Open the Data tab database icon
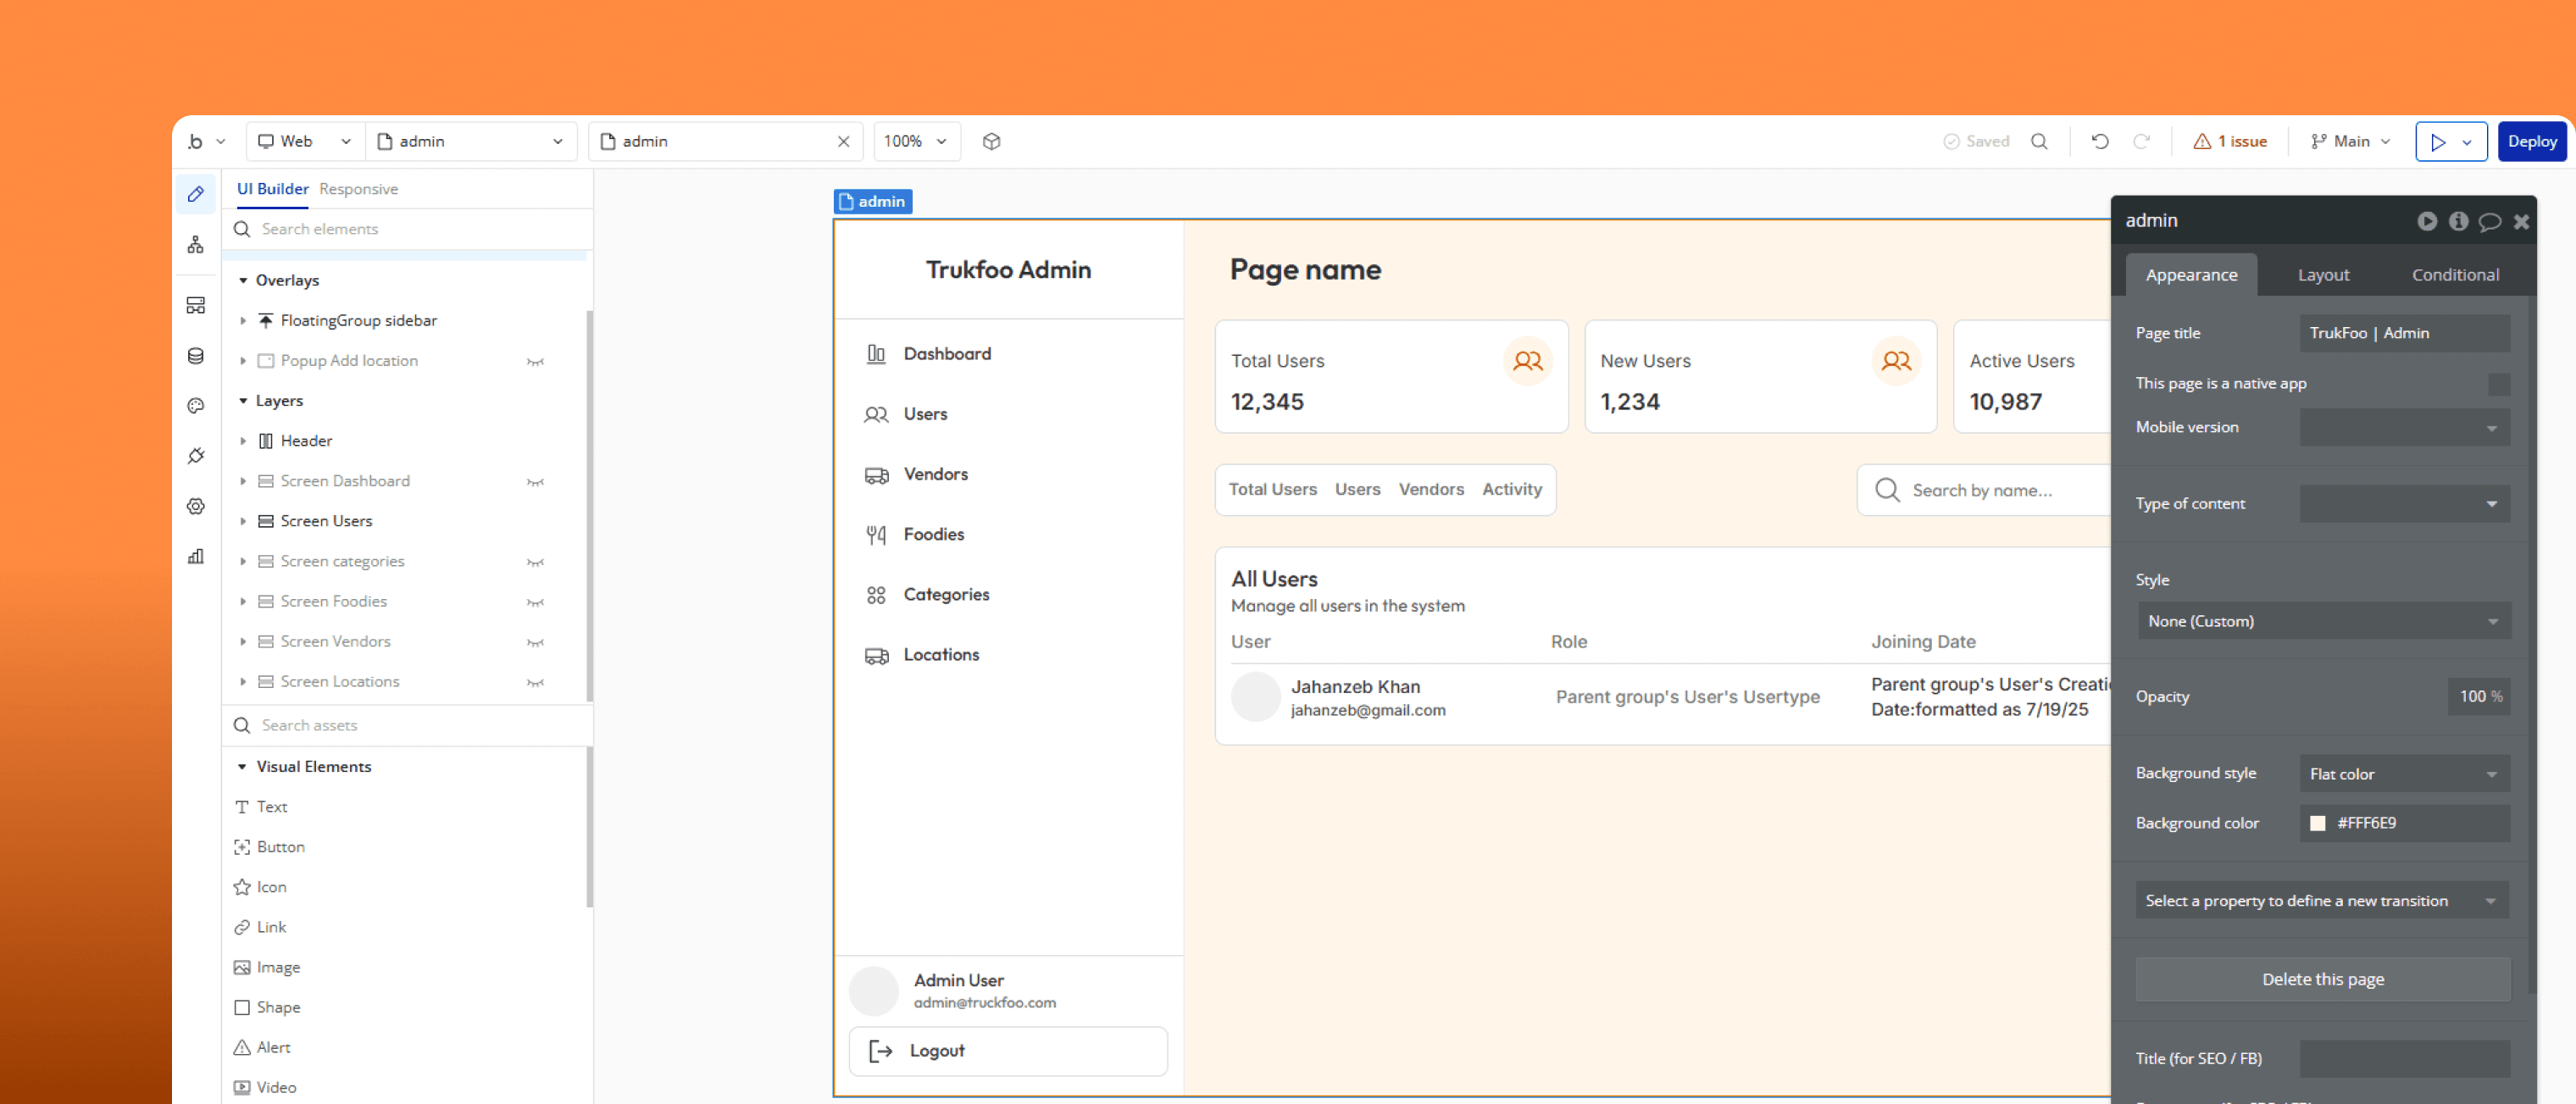 (196, 356)
